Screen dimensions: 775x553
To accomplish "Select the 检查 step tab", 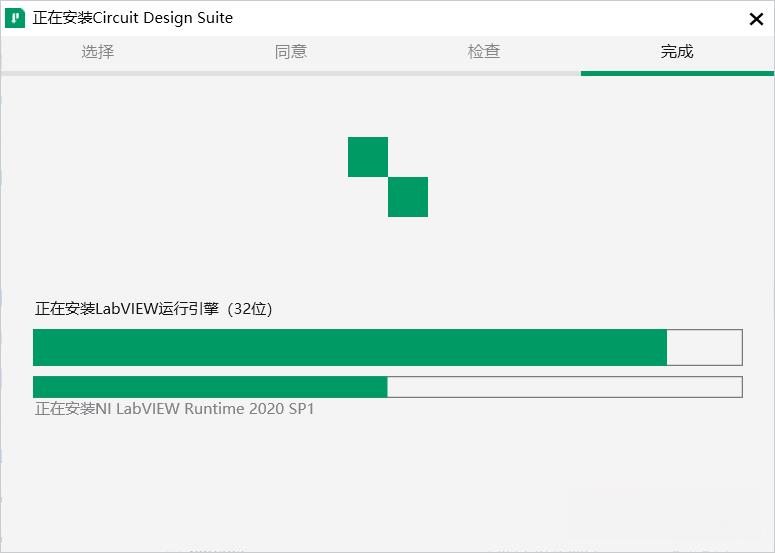I will (x=484, y=51).
